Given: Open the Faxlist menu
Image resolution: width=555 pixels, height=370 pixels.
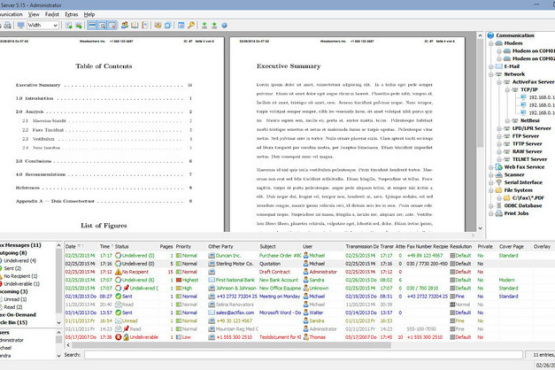Looking at the screenshot, I should (52, 15).
